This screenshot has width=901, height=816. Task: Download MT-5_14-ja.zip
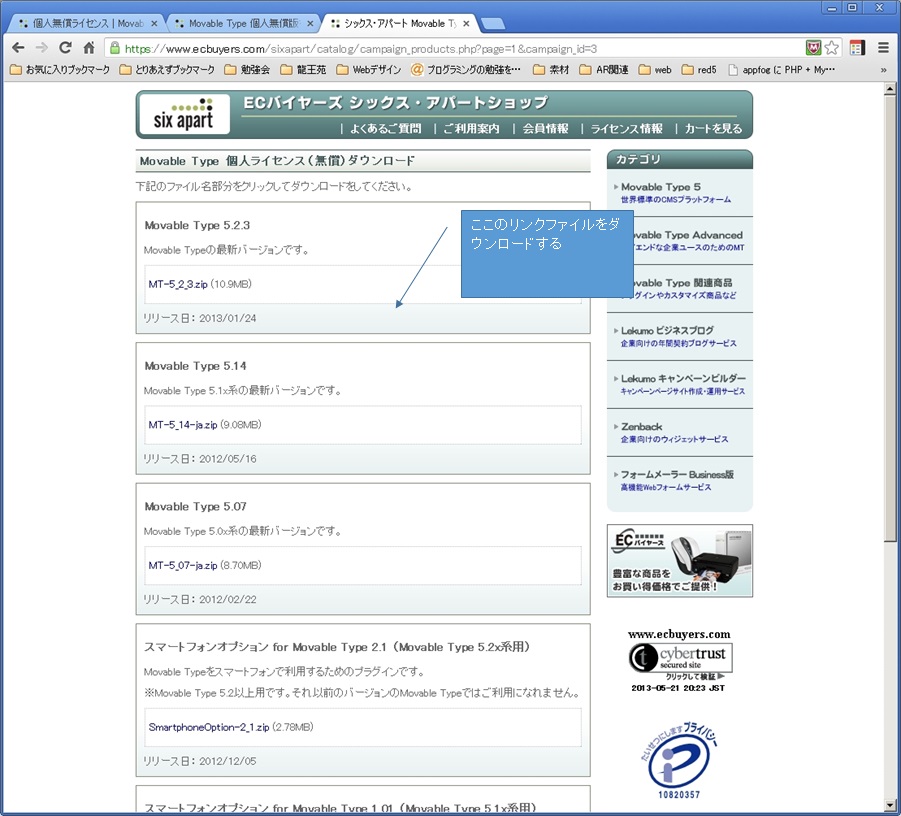click(183, 425)
